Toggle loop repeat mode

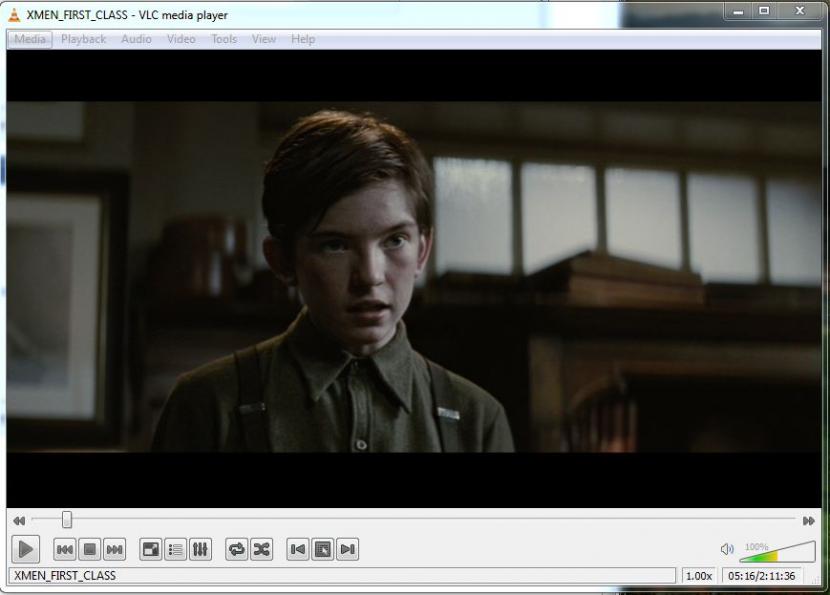tap(237, 549)
